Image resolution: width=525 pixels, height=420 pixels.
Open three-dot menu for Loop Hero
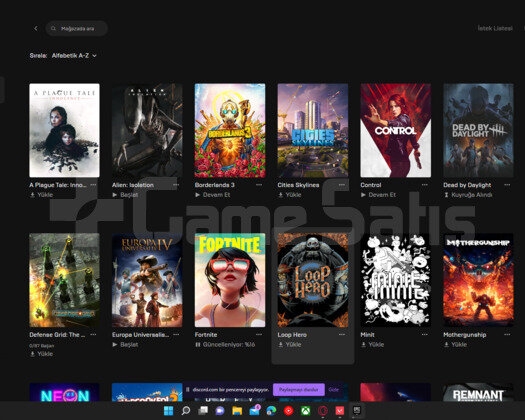342,335
